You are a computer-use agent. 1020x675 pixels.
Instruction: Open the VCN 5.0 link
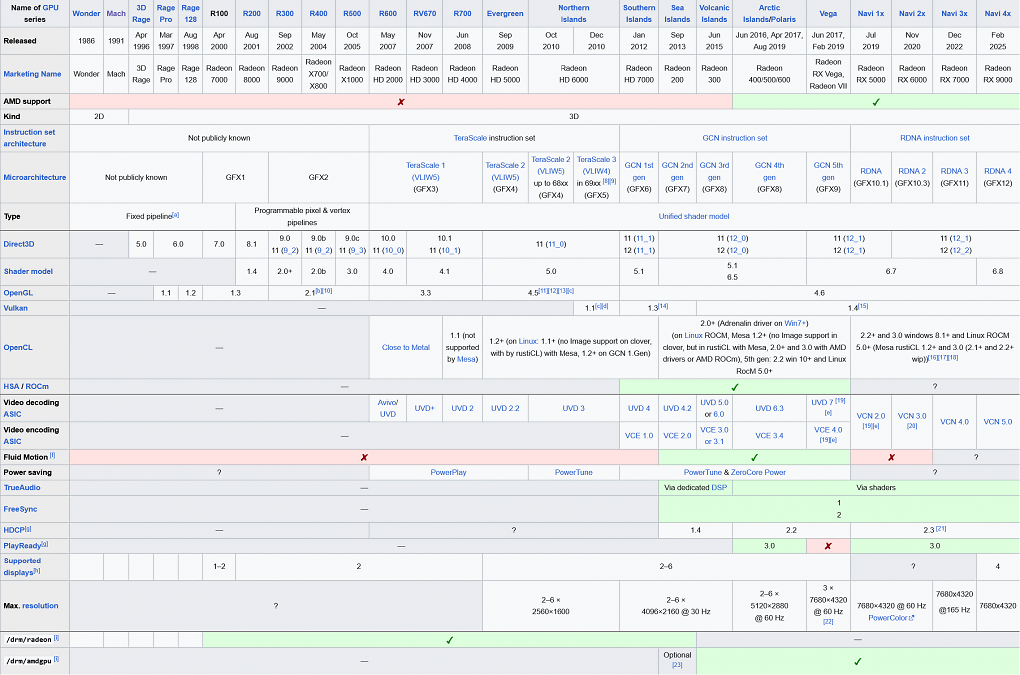pos(997,422)
